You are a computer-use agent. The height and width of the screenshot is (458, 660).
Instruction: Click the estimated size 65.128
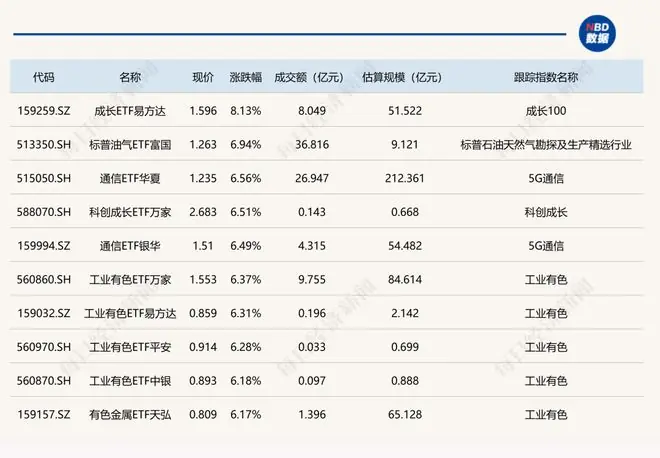[x=405, y=415]
